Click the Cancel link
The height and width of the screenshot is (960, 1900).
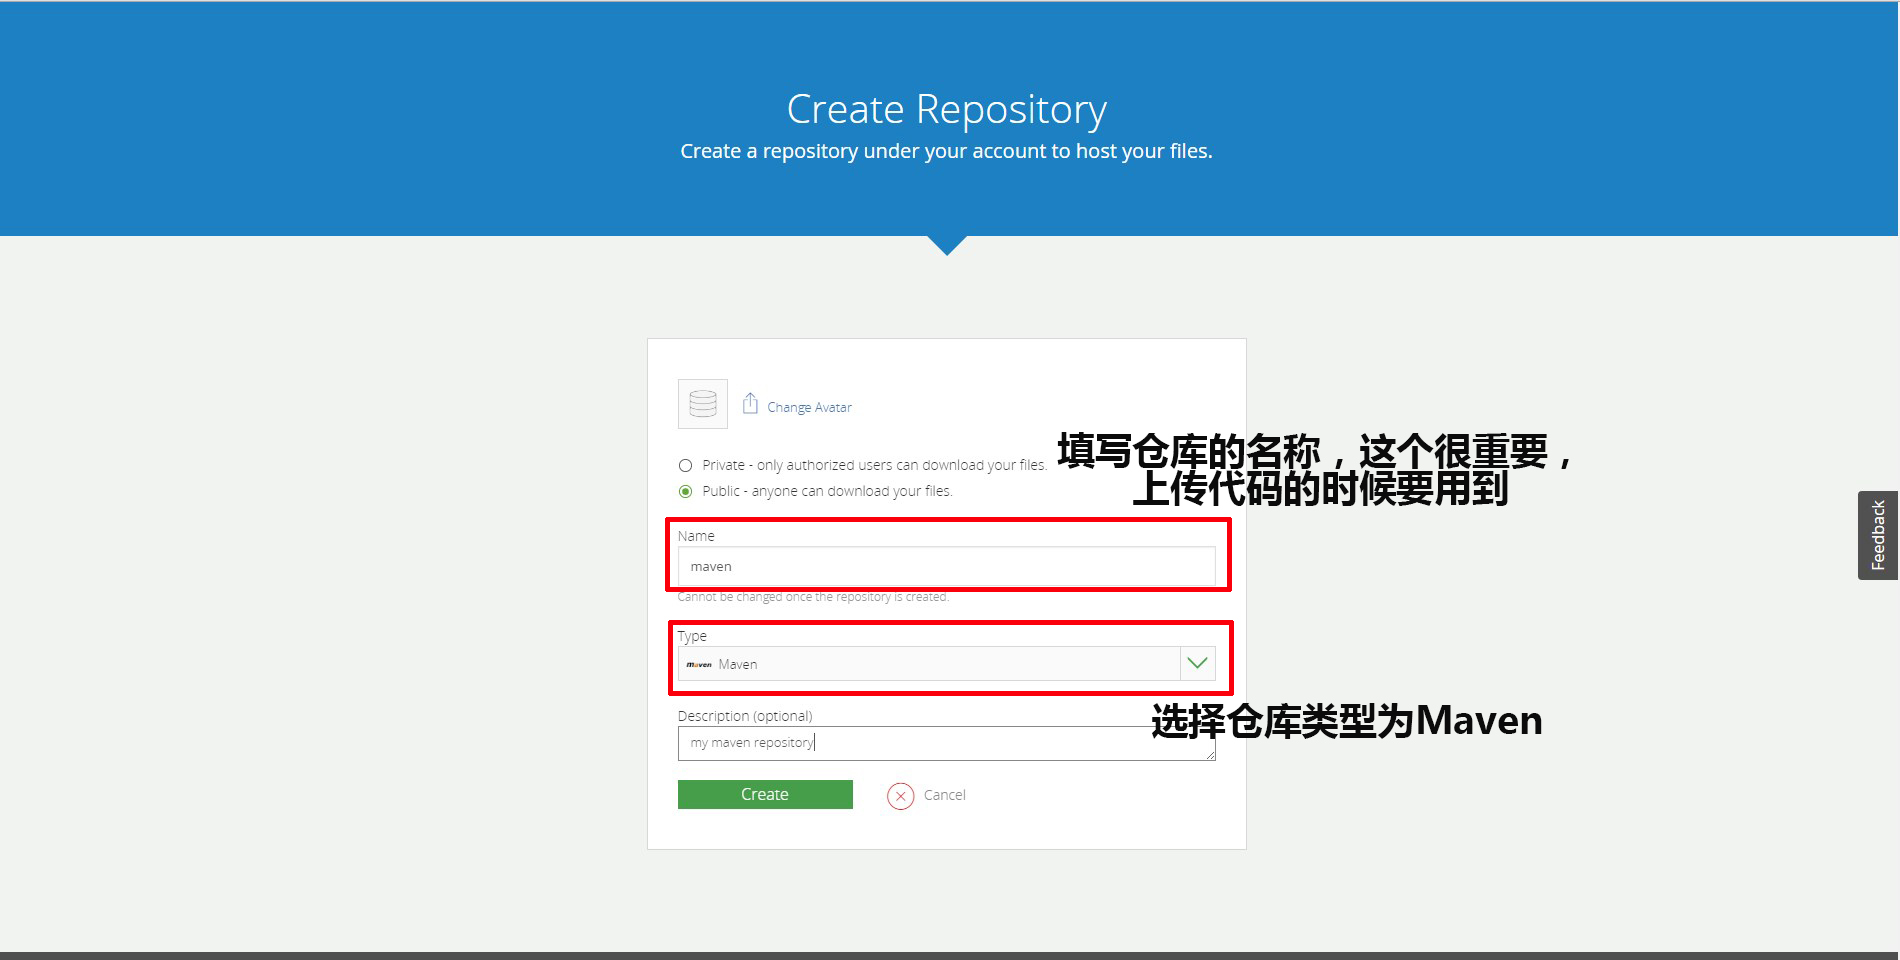944,795
